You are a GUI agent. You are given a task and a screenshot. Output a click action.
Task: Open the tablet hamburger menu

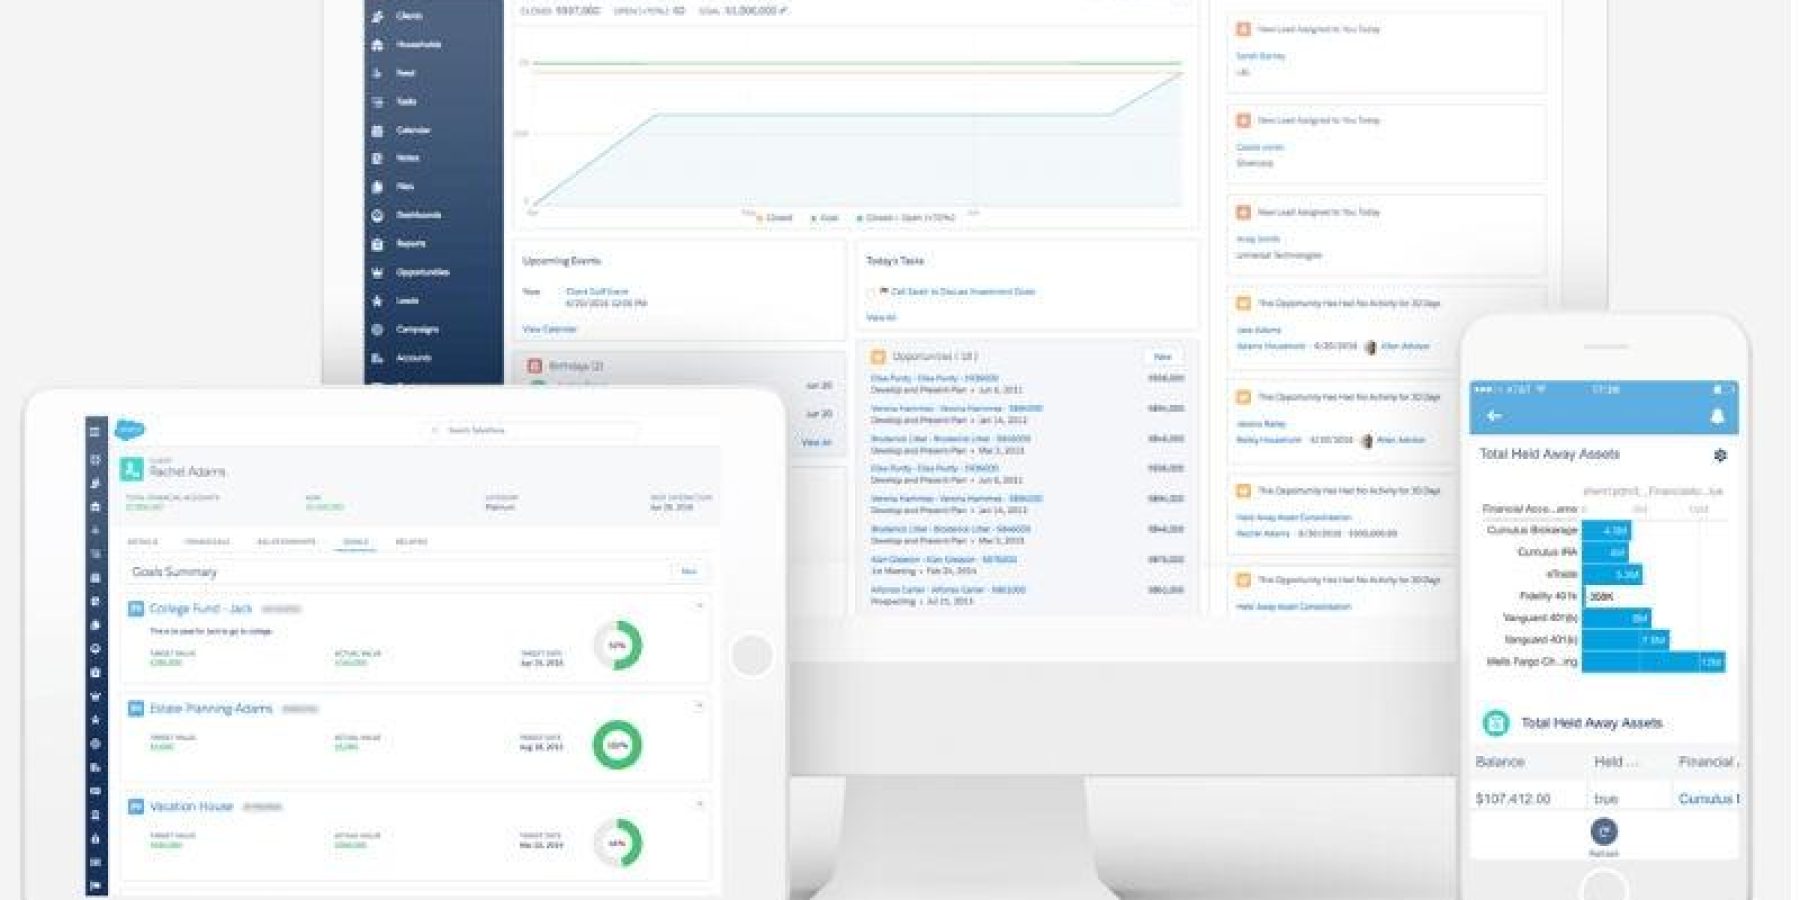click(95, 432)
